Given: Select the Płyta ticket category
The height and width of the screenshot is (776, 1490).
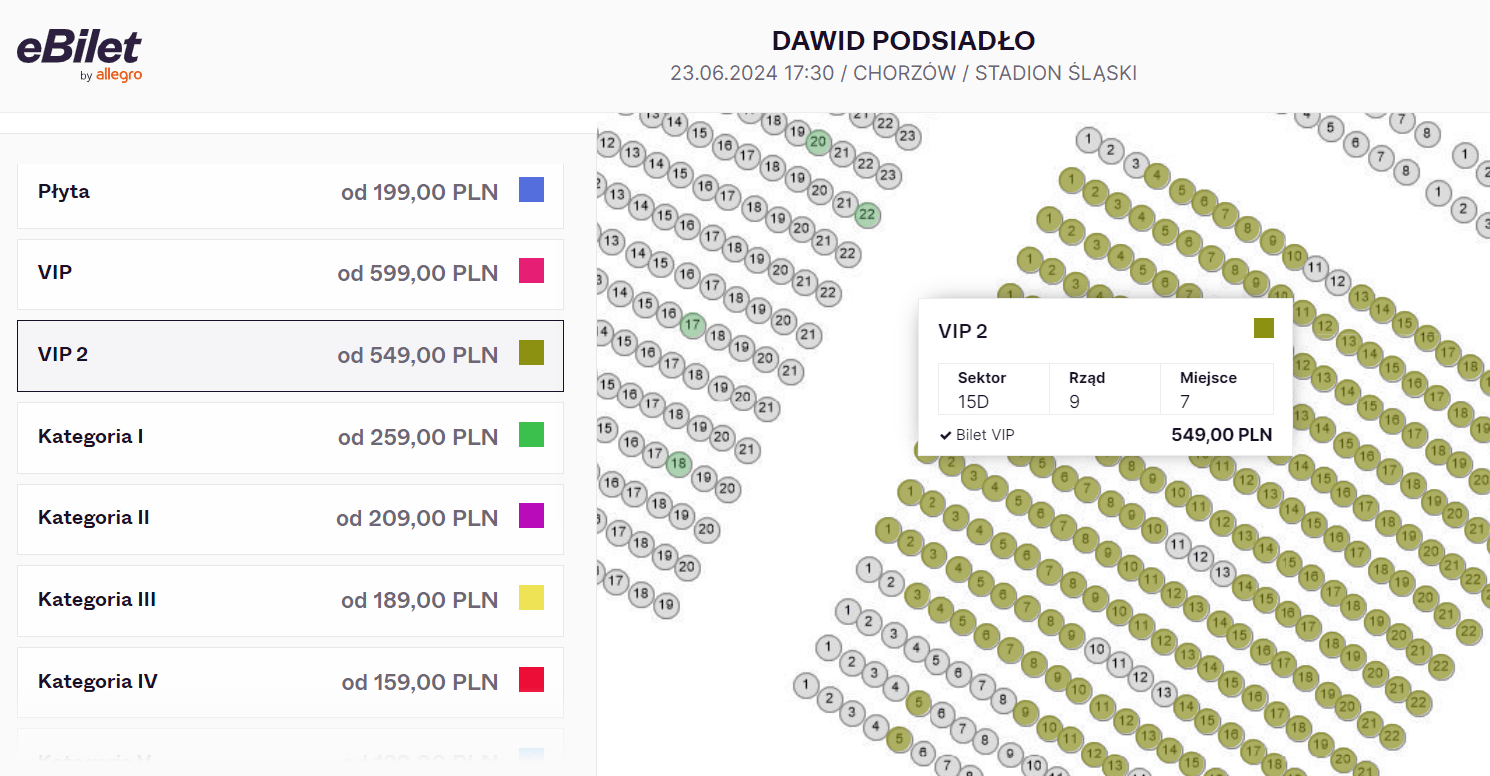Looking at the screenshot, I should (x=290, y=192).
